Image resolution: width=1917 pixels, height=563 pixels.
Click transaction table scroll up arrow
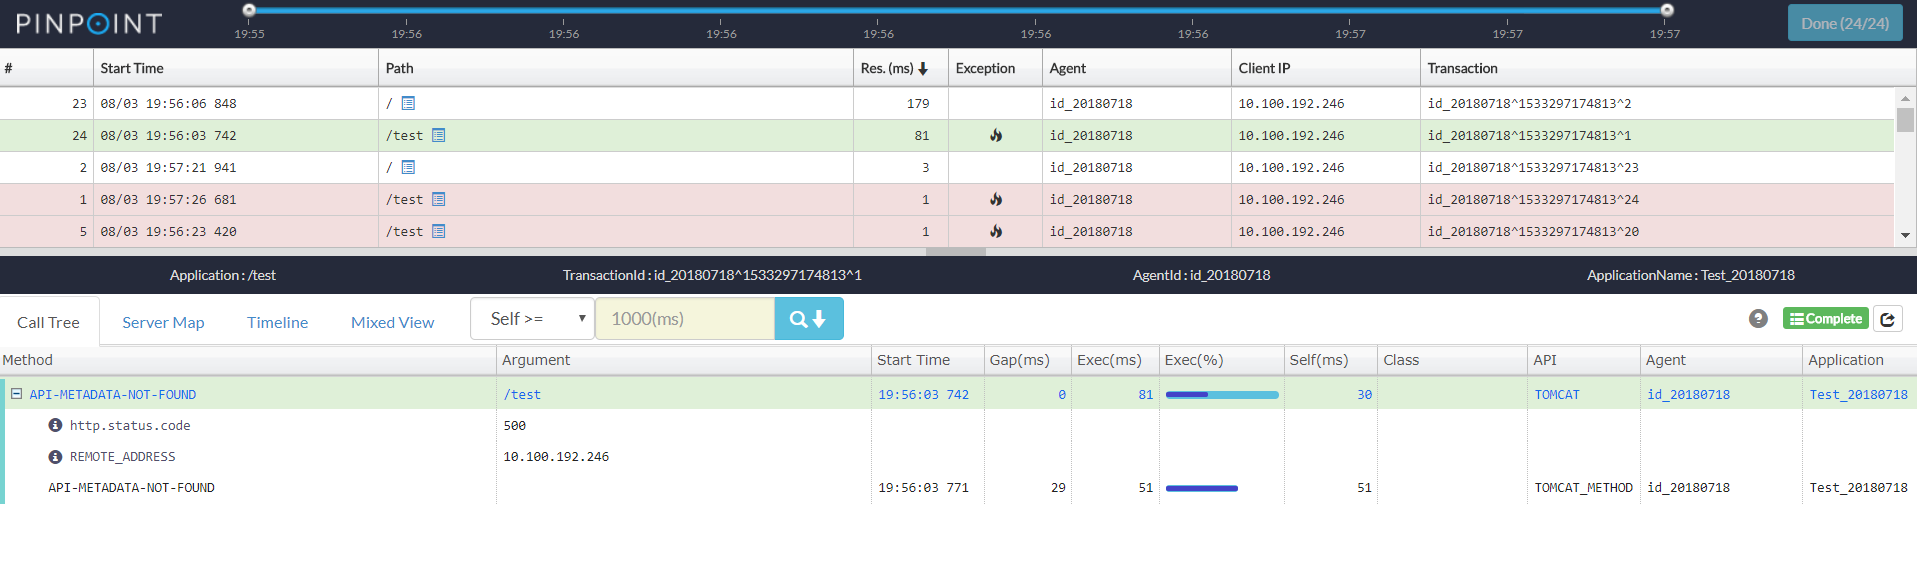(x=1905, y=98)
